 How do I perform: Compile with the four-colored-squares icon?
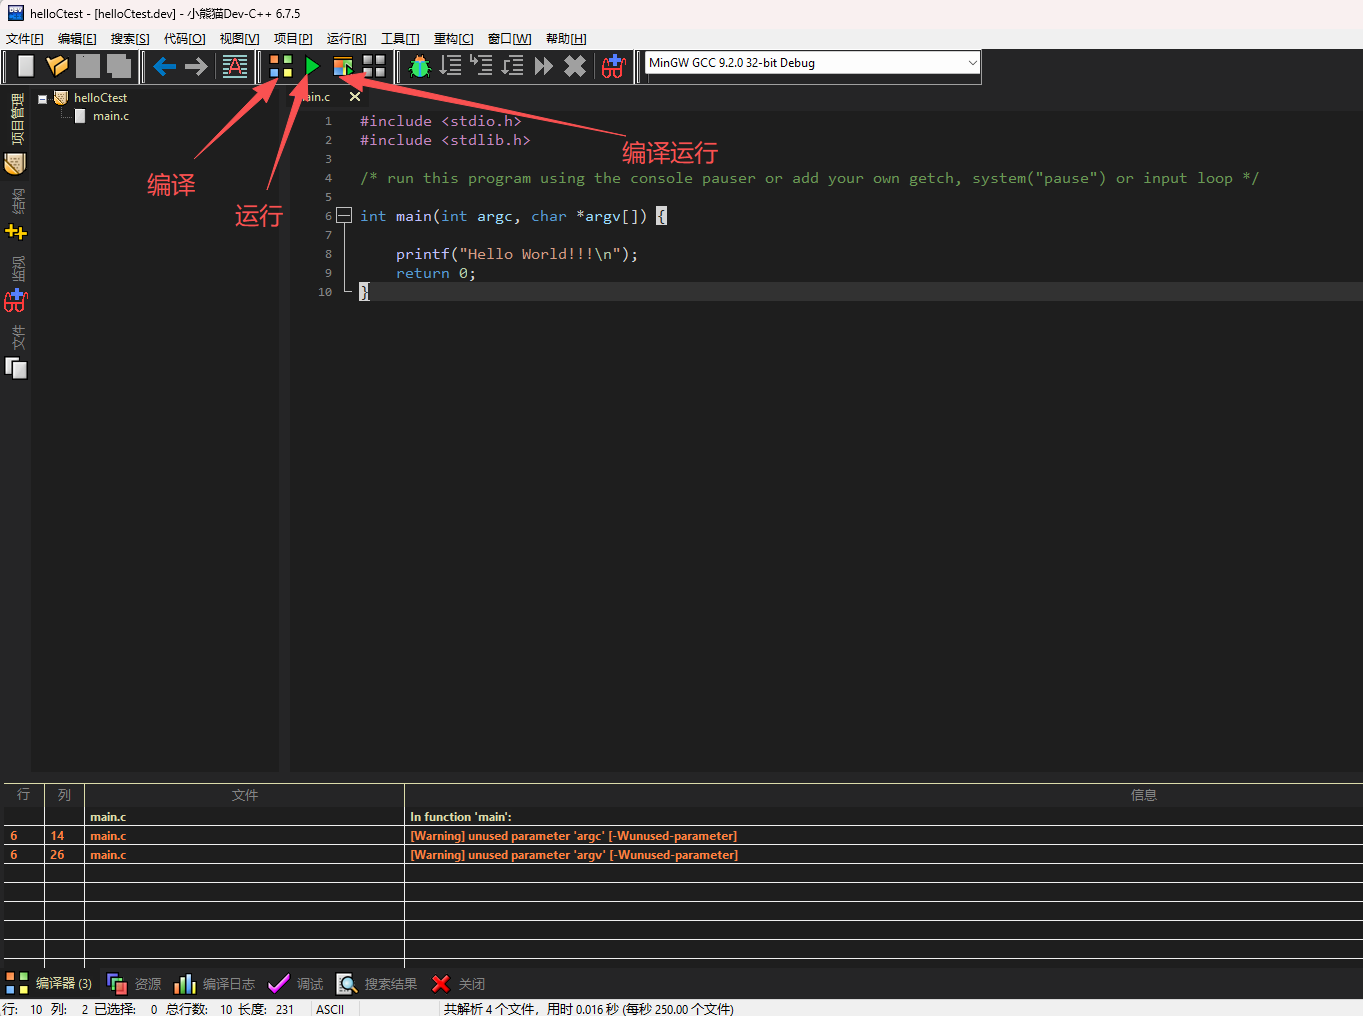click(281, 66)
